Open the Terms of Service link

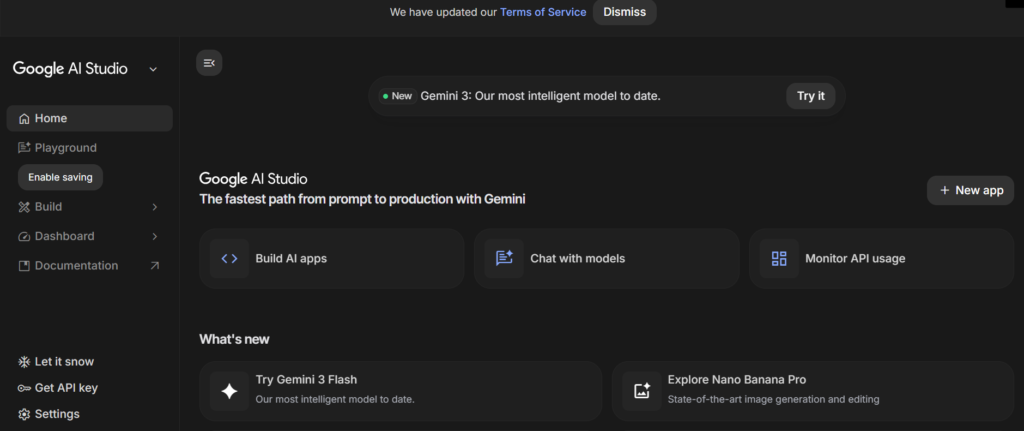(x=542, y=12)
